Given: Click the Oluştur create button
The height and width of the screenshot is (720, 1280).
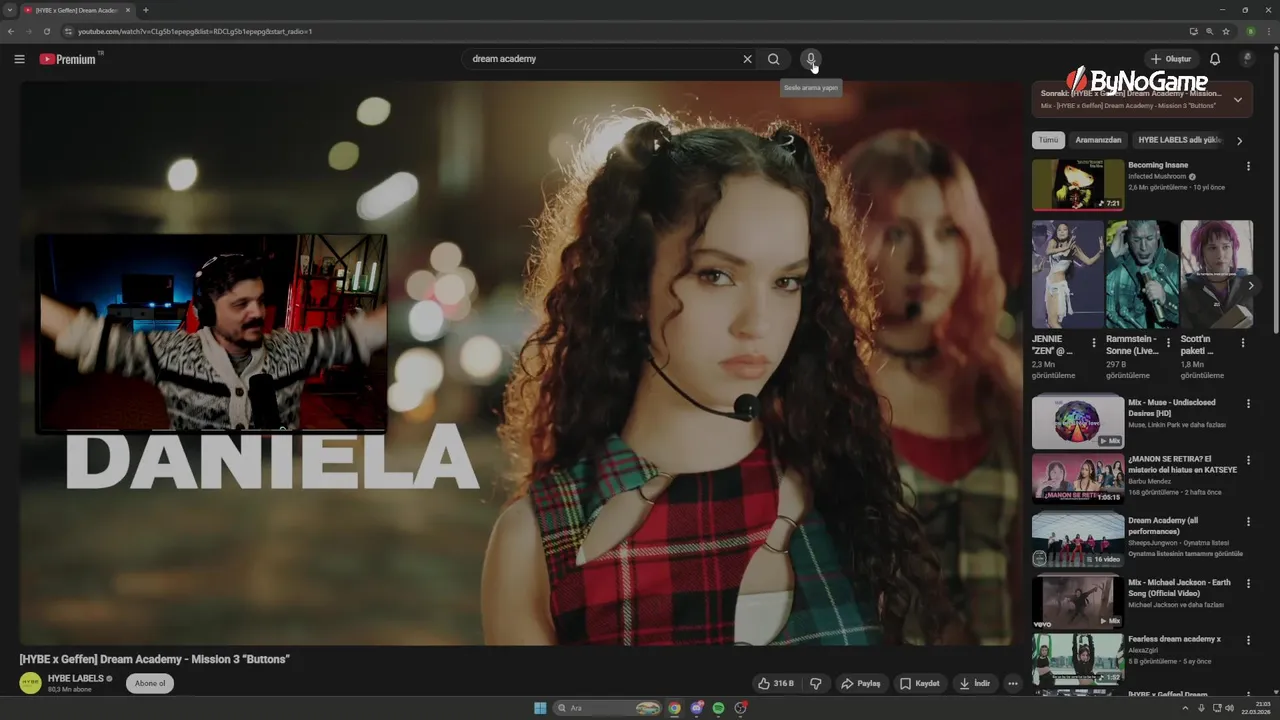Looking at the screenshot, I should point(1170,59).
